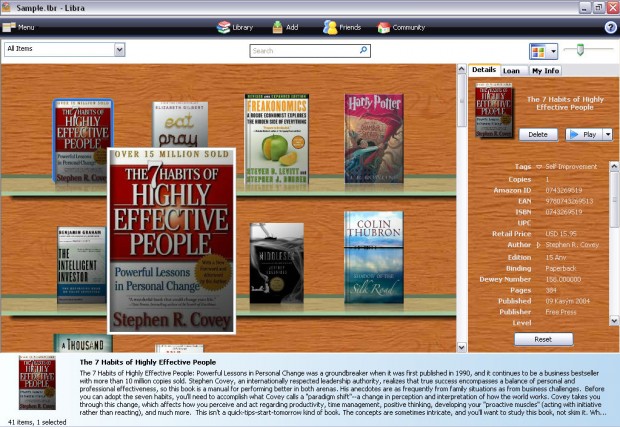Open the Friends section
The width and height of the screenshot is (620, 427).
342,27
